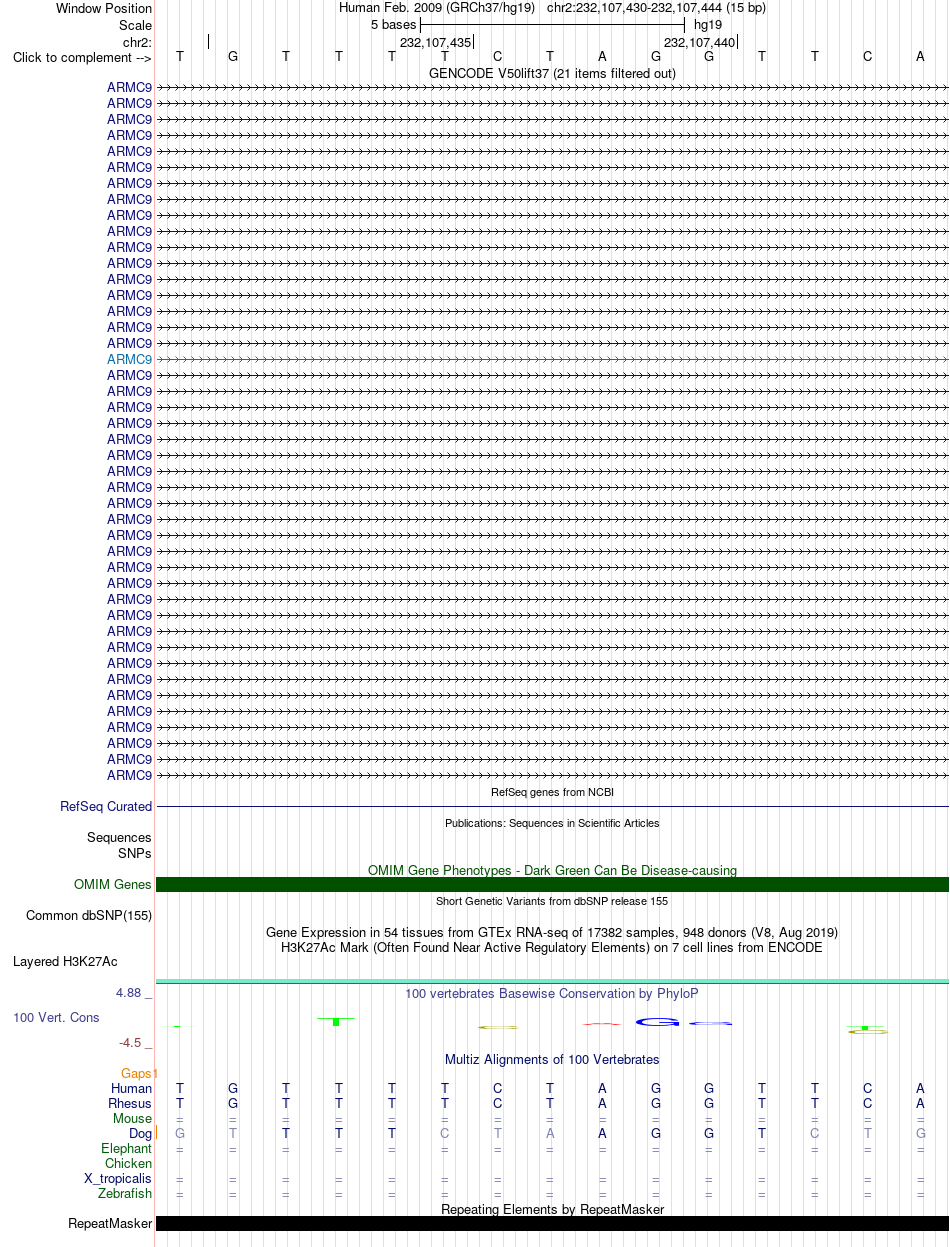Image resolution: width=950 pixels, height=1247 pixels.
Task: Click the orange Gaps label
Action: coord(136,1073)
